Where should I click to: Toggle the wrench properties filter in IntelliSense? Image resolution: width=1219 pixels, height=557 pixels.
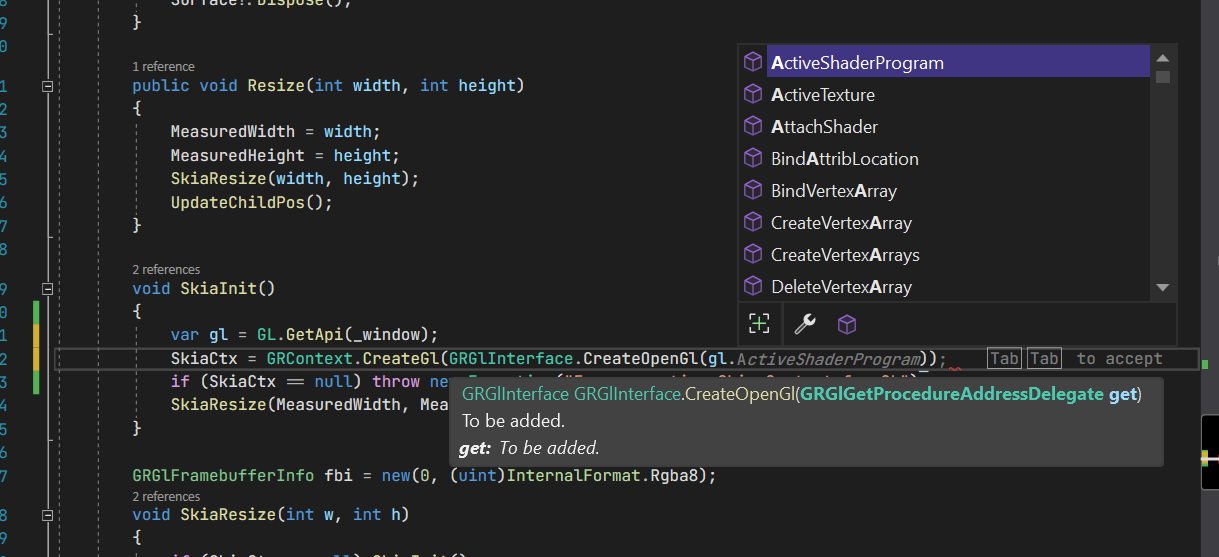pyautogui.click(x=804, y=324)
